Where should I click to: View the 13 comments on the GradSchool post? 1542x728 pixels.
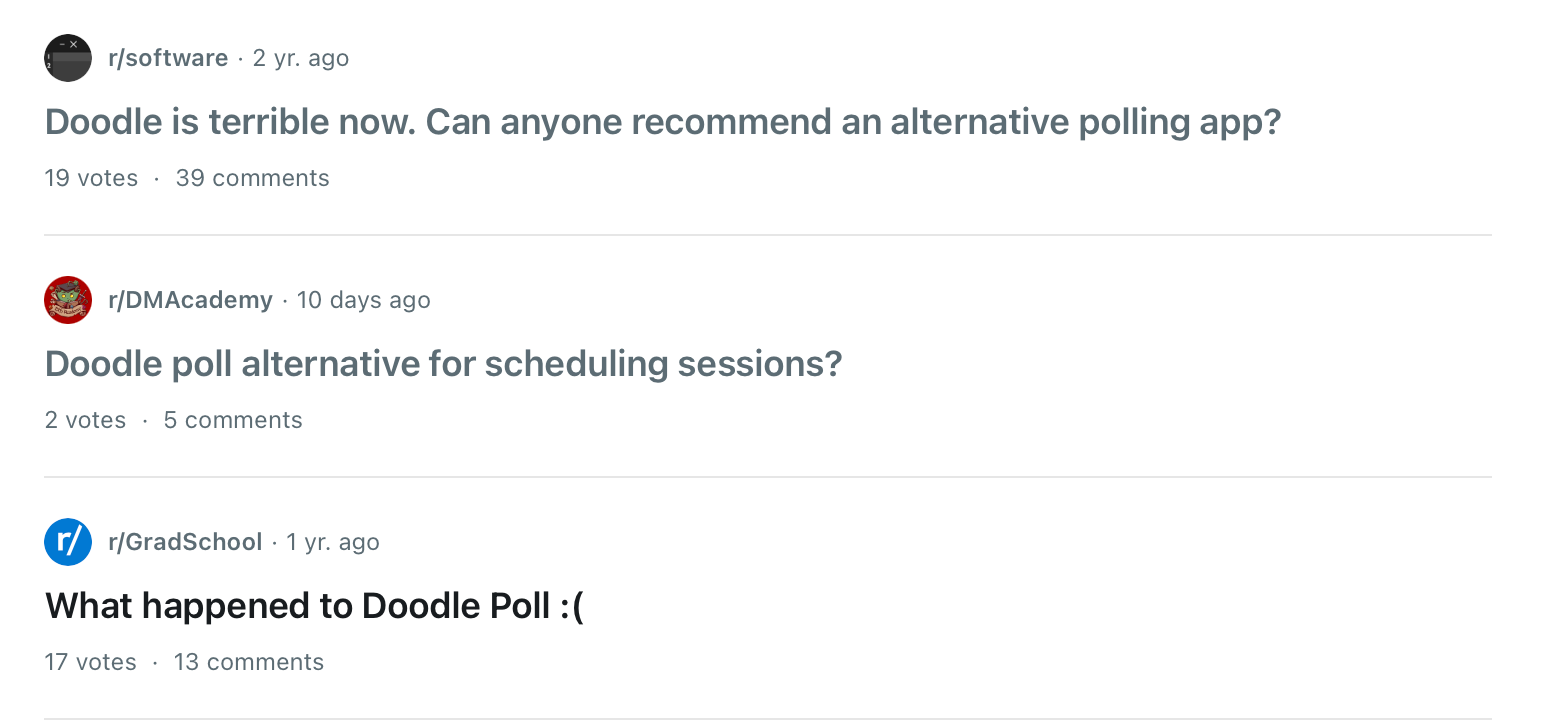click(248, 661)
